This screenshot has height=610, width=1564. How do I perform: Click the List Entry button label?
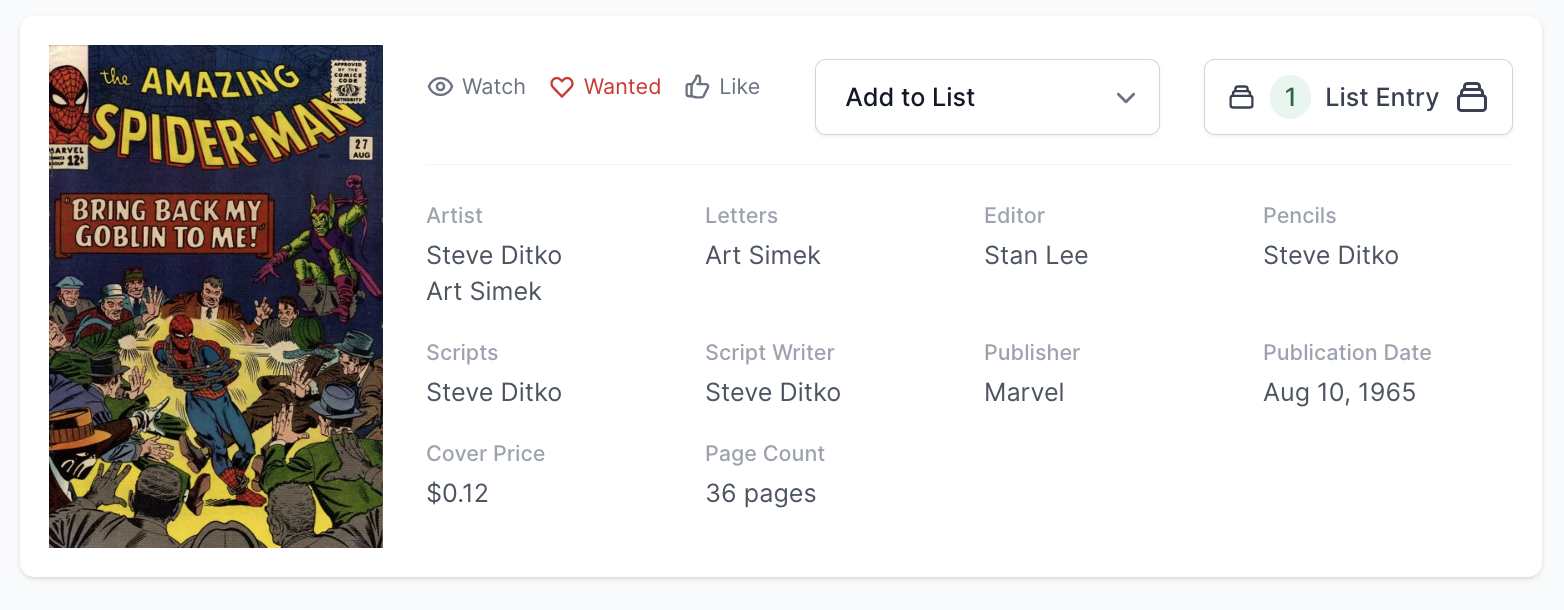pyautogui.click(x=1381, y=97)
